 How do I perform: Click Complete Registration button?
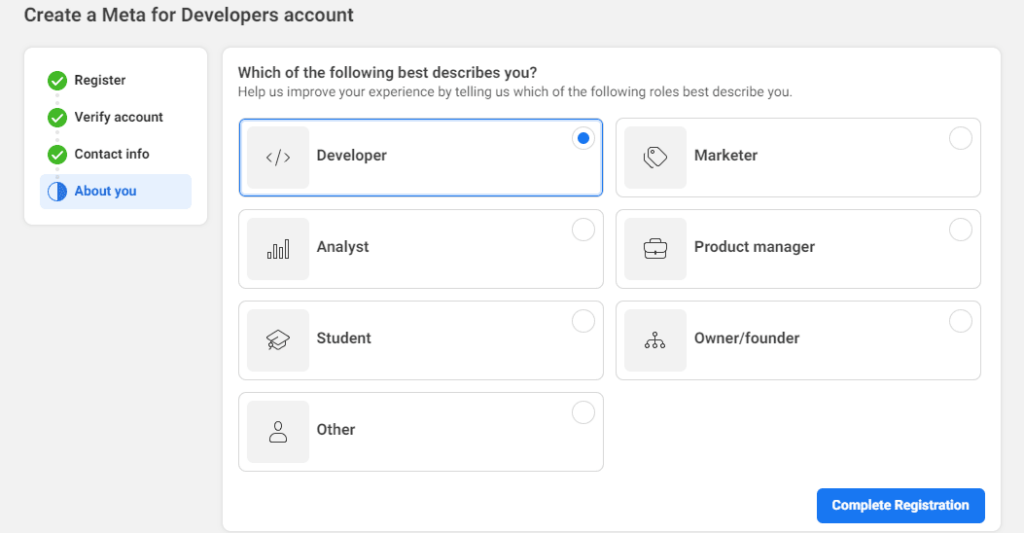point(901,506)
